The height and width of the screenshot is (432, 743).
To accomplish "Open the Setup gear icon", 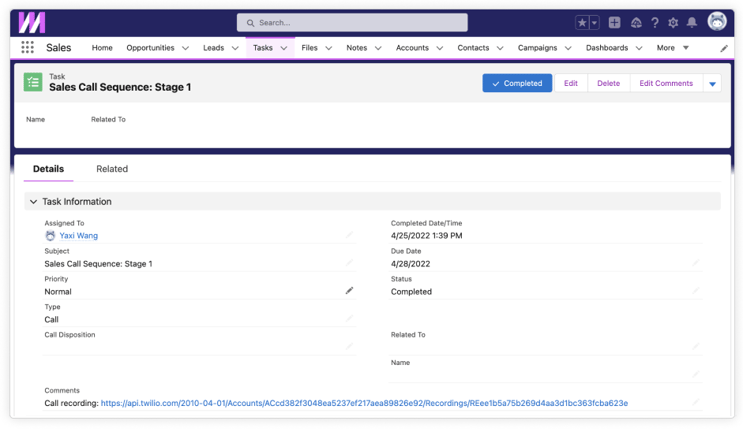I will pos(673,23).
